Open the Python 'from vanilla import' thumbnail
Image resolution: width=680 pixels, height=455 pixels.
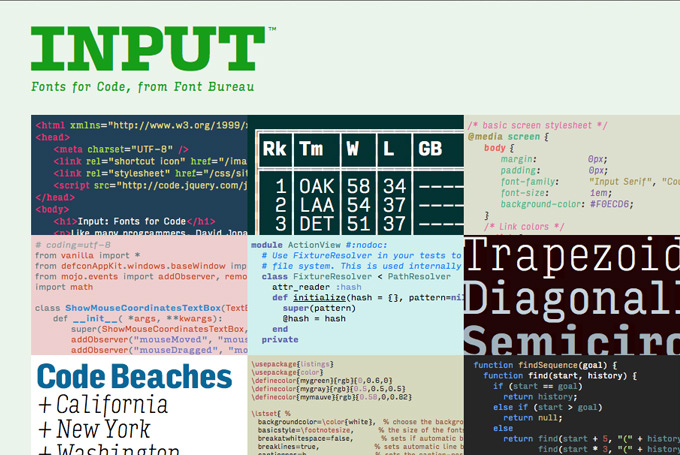pos(139,295)
